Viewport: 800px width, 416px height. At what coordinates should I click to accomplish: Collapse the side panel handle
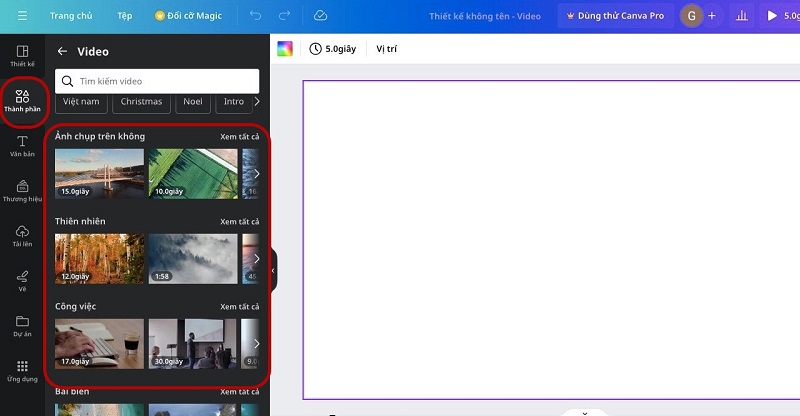[273, 271]
